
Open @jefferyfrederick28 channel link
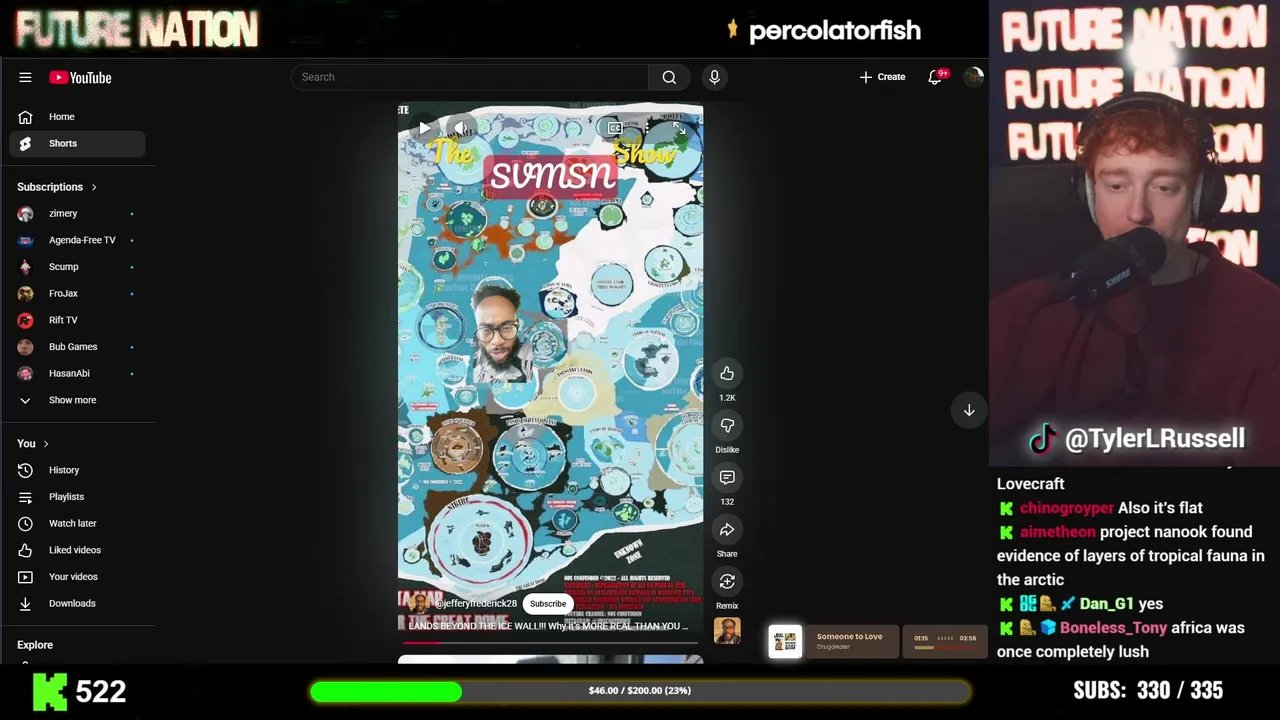(x=476, y=604)
